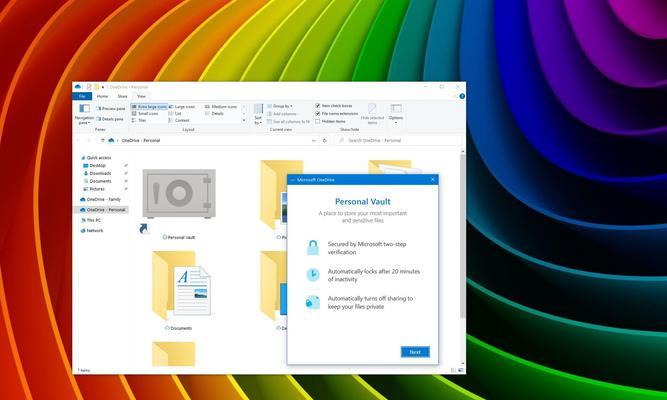
Task: Select Quick access in navigation pane
Action: pos(96,157)
